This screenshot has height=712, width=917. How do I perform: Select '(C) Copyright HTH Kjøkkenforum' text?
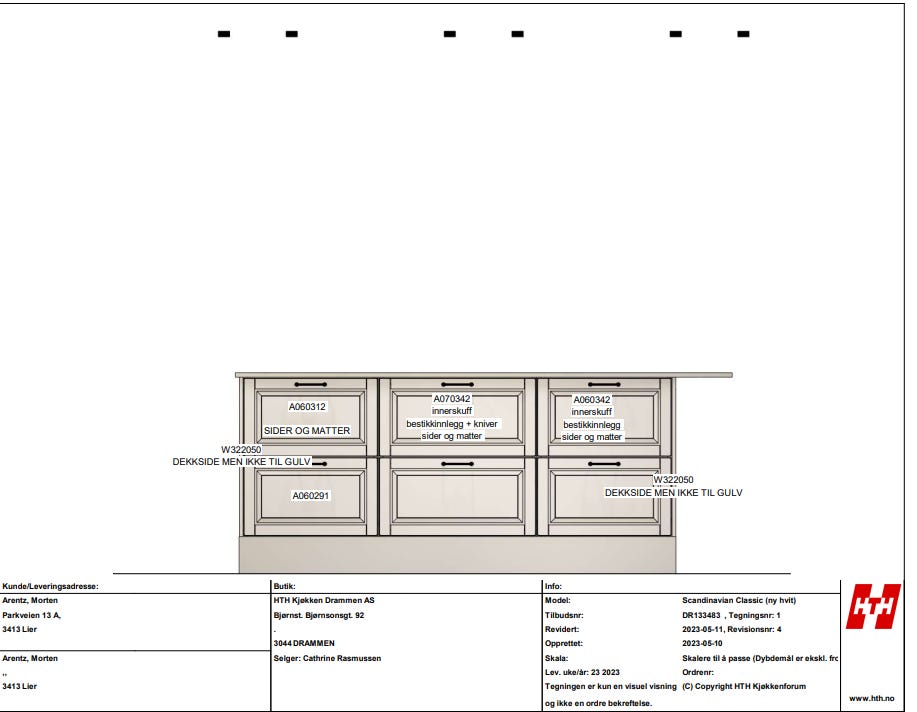pyautogui.click(x=744, y=686)
